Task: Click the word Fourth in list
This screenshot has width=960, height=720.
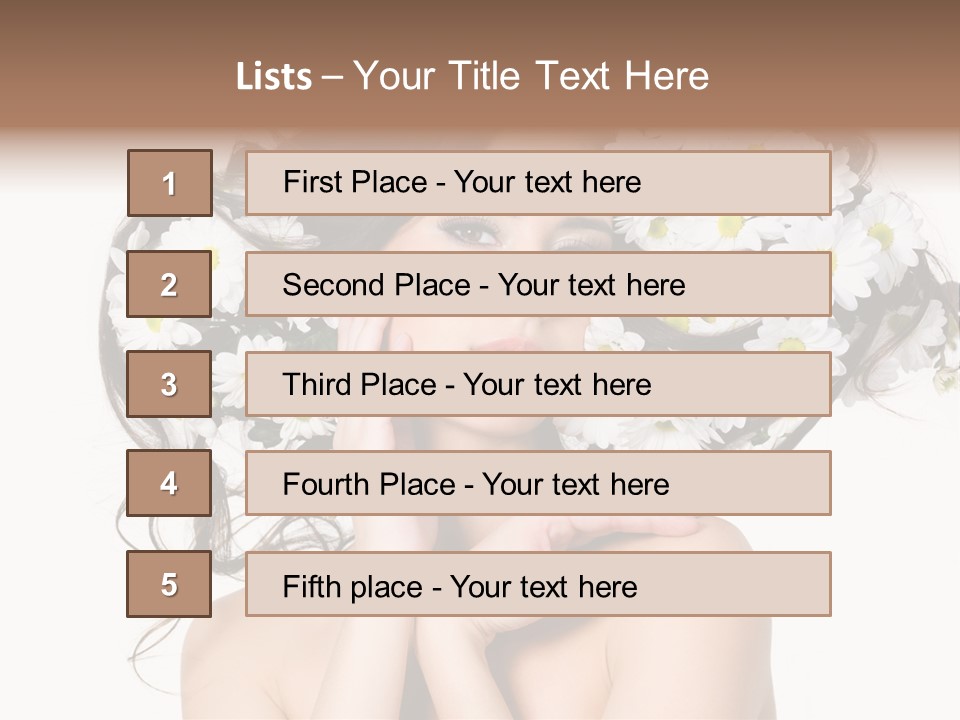Action: tap(326, 484)
